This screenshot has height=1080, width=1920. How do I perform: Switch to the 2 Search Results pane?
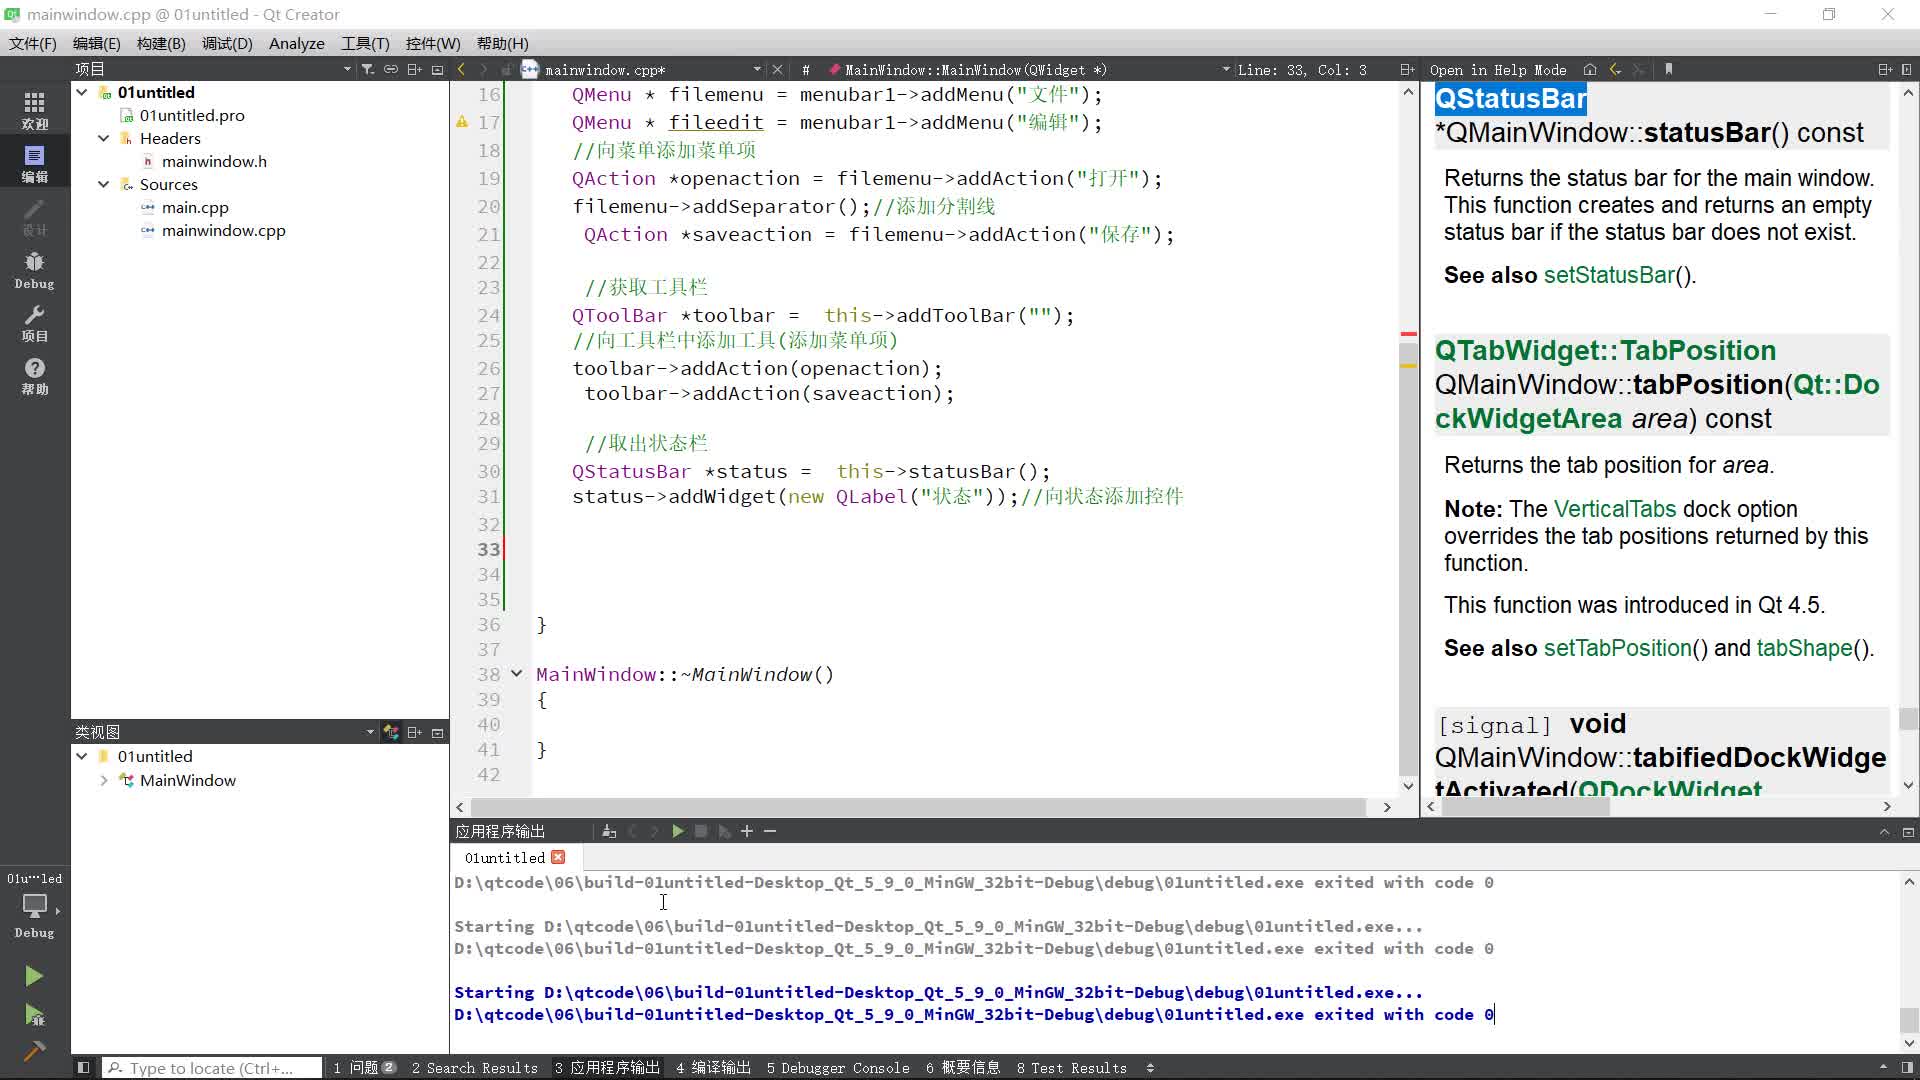pyautogui.click(x=475, y=1068)
